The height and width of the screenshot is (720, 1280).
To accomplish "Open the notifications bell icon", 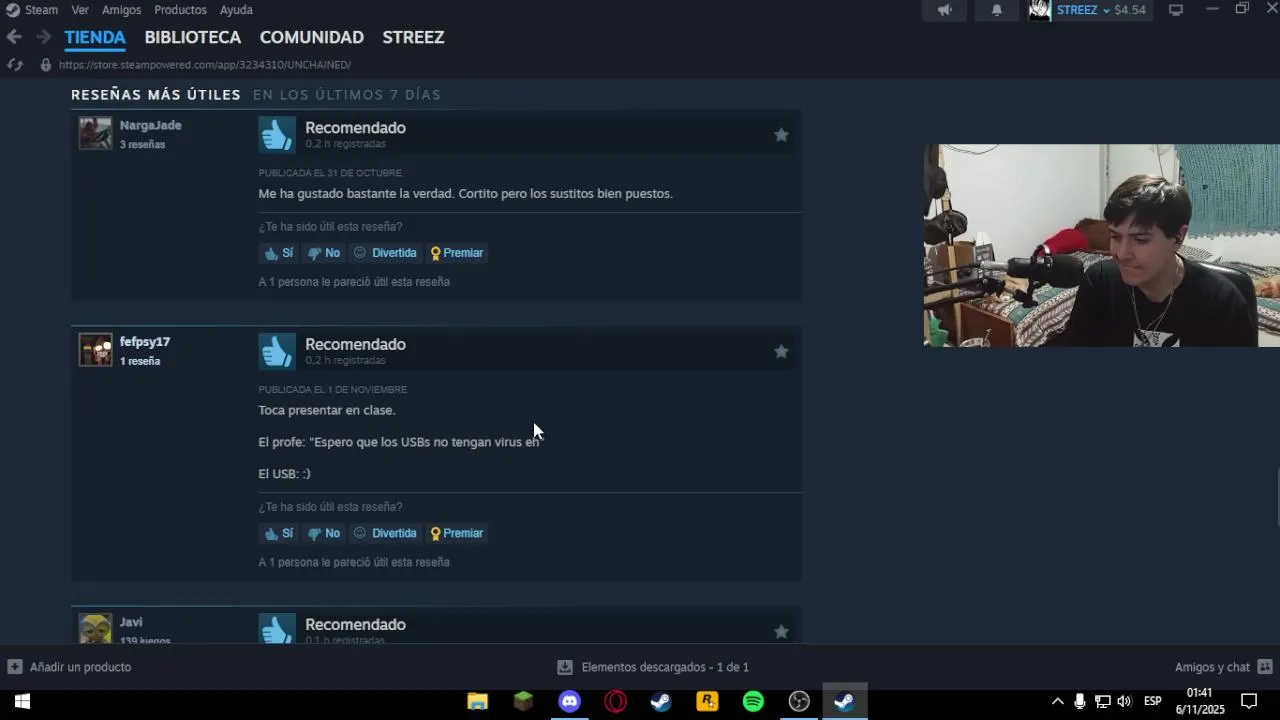I will coord(997,10).
